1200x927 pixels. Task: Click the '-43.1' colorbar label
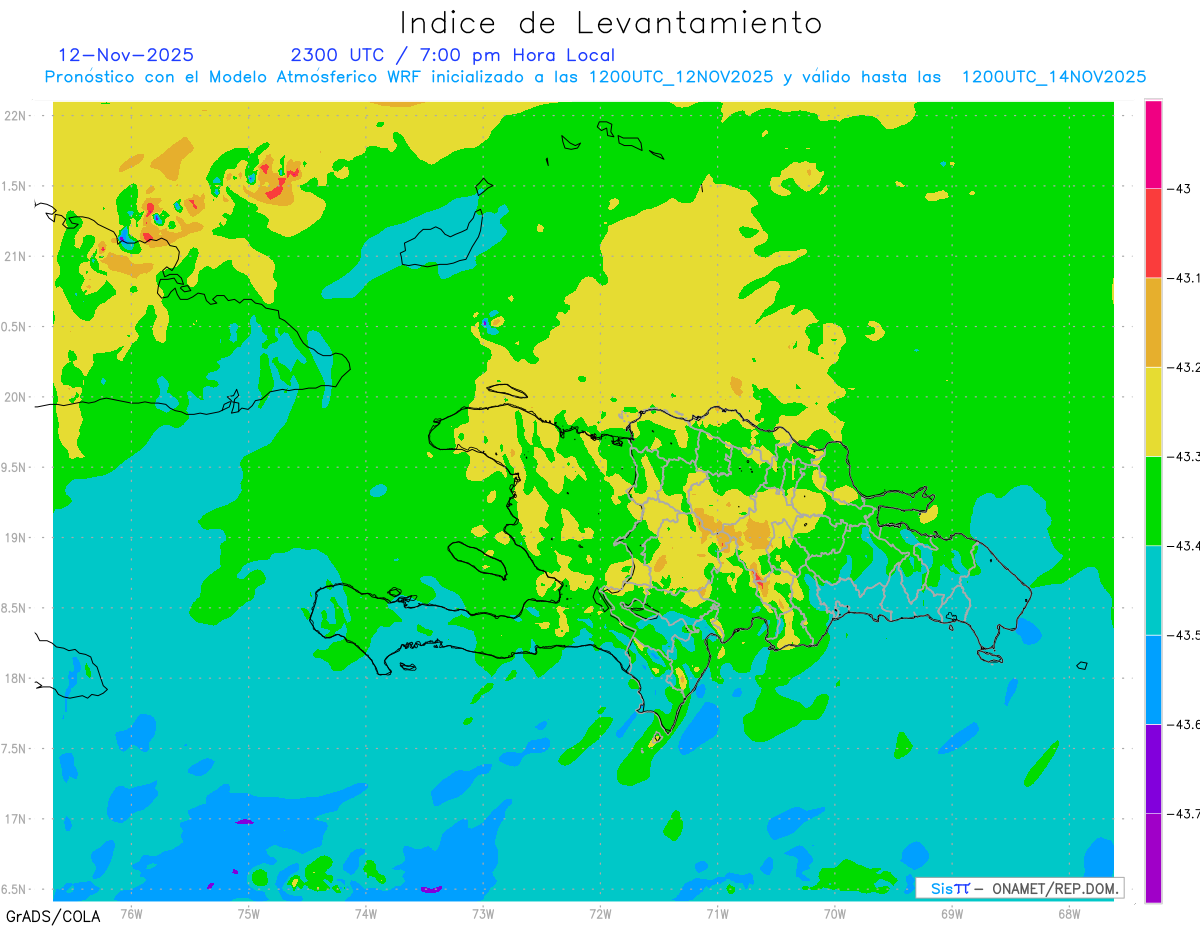coord(1182,278)
